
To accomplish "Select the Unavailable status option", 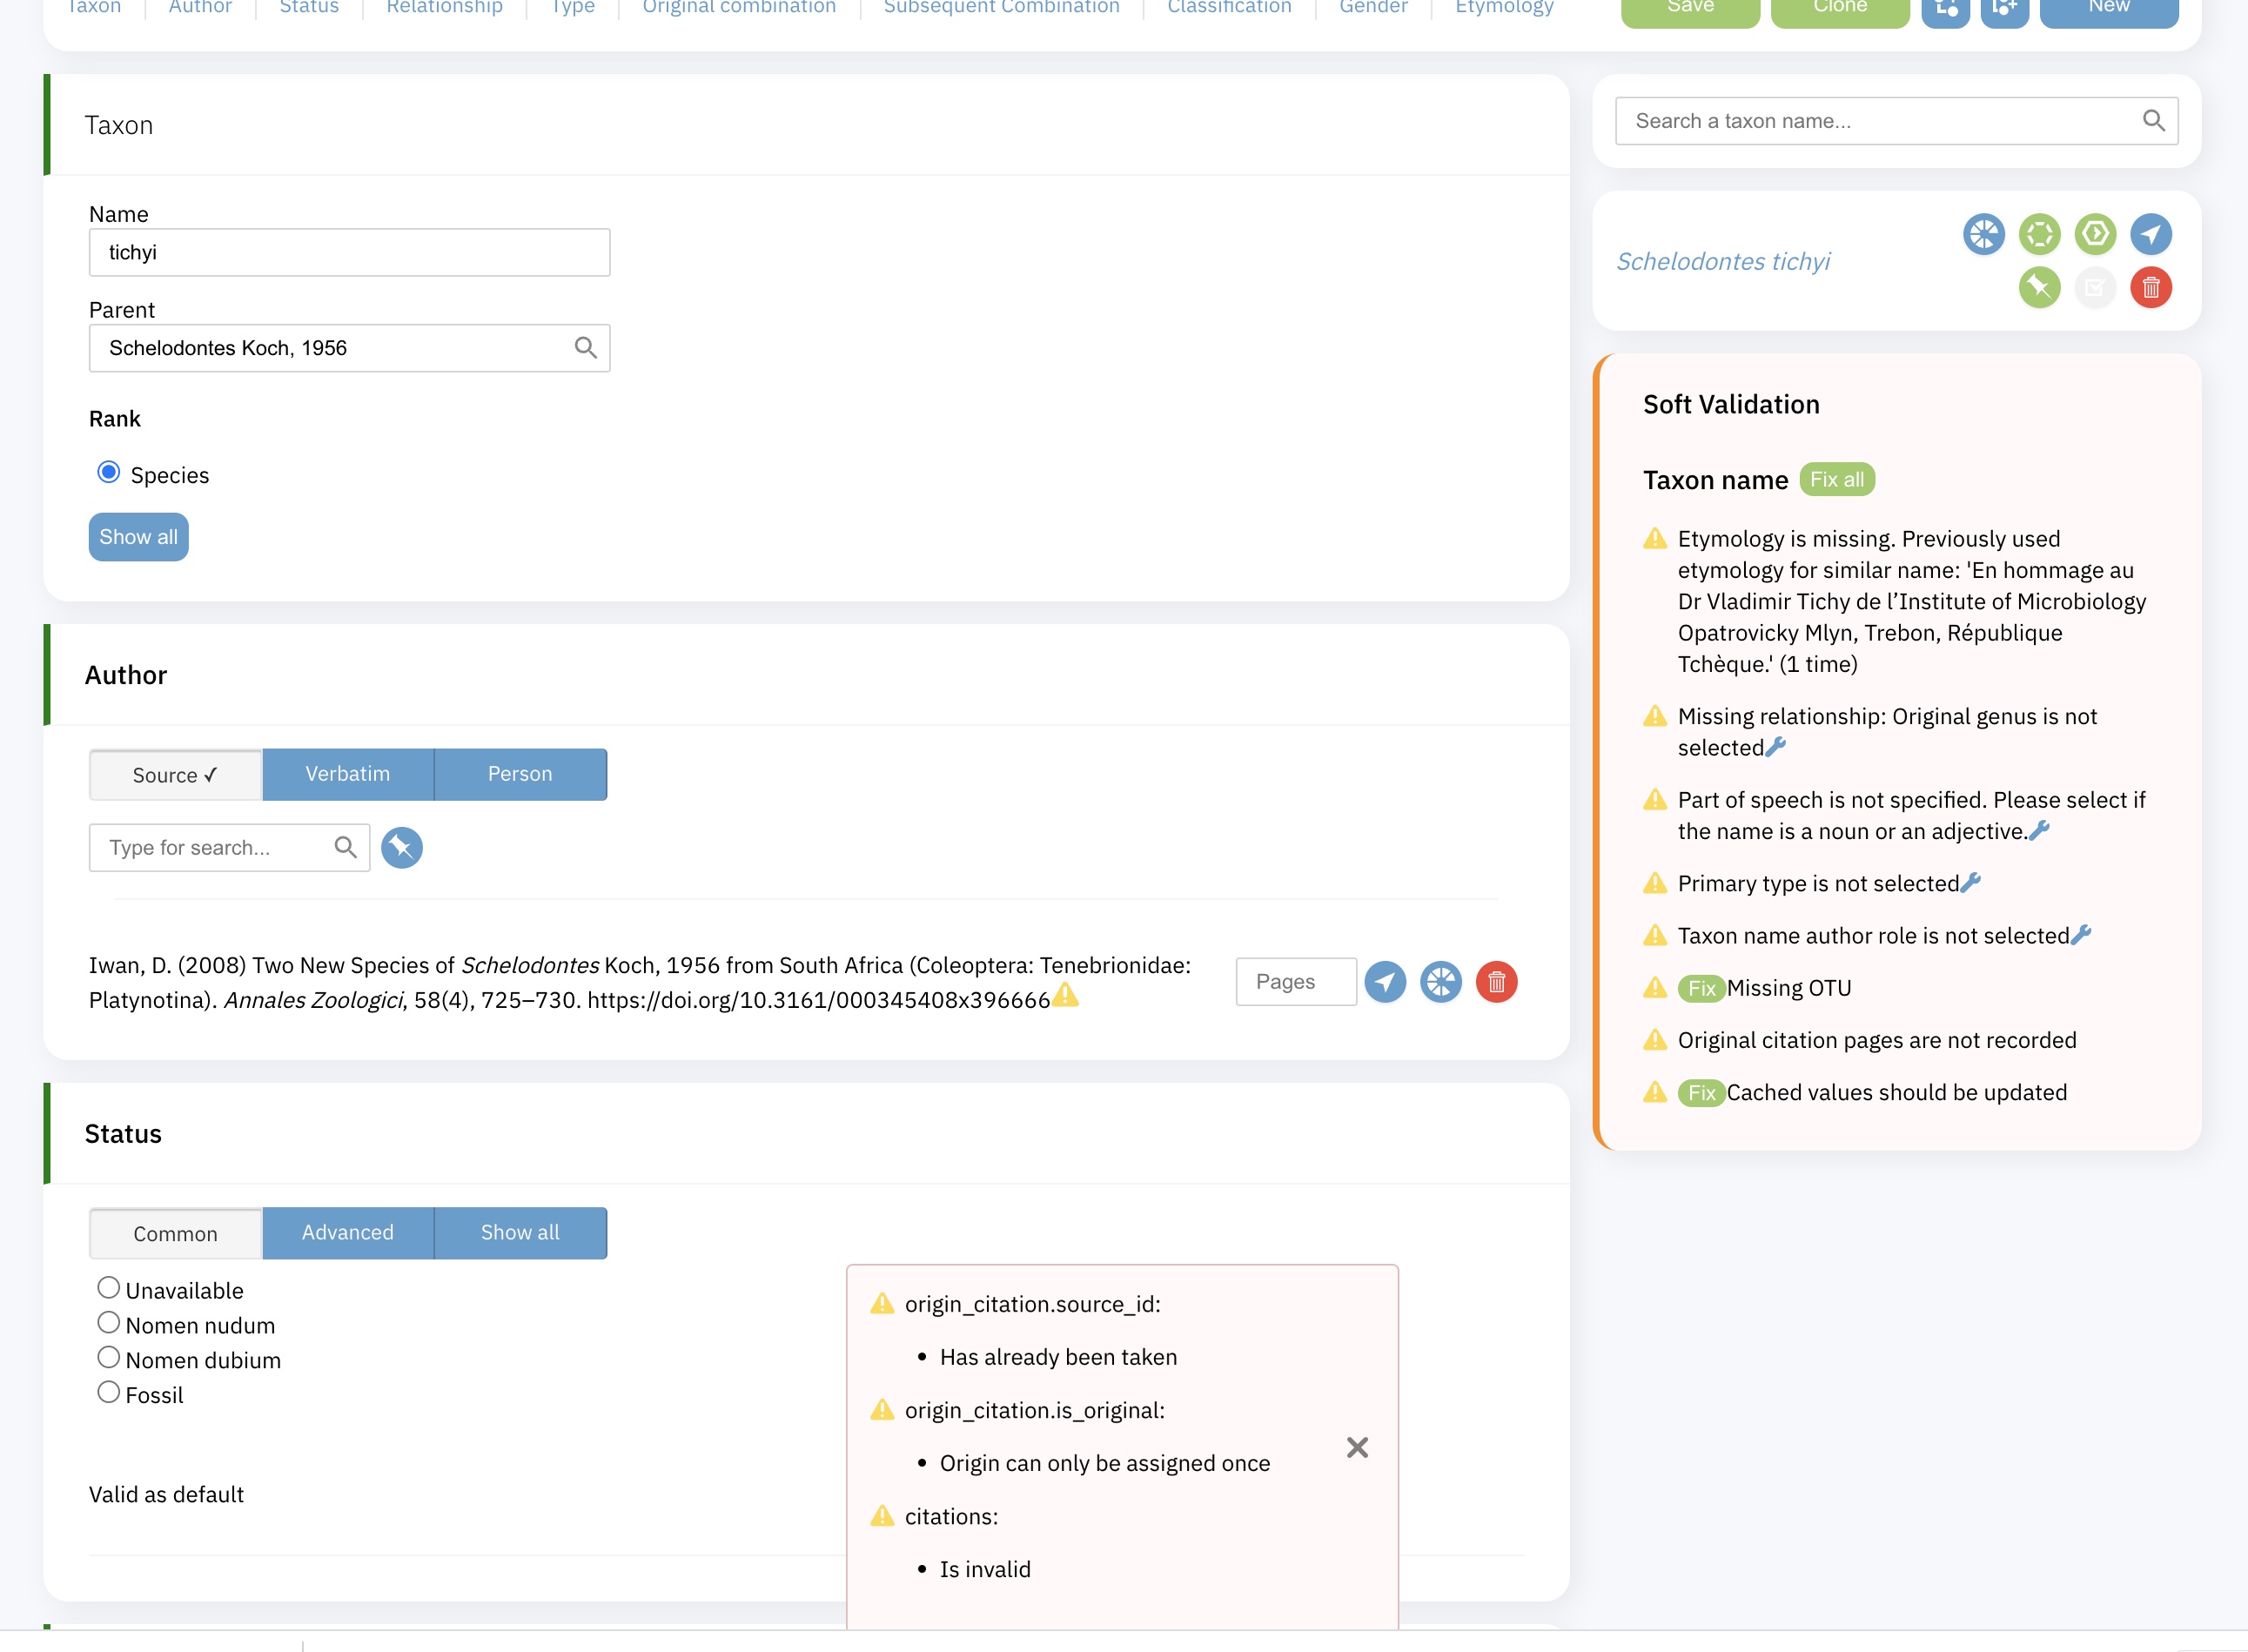I will coord(109,1288).
